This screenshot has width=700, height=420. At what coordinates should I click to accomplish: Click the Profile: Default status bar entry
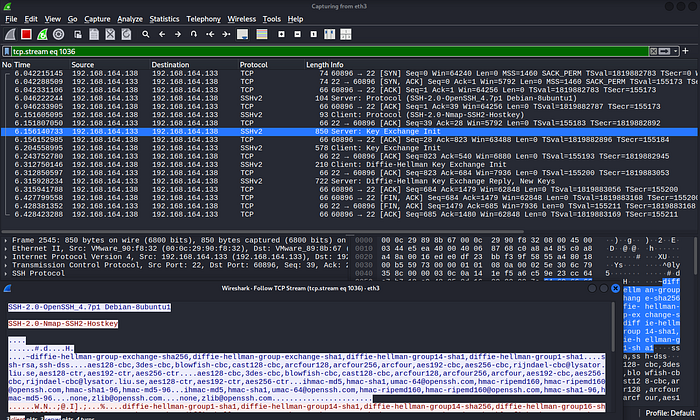(670, 413)
